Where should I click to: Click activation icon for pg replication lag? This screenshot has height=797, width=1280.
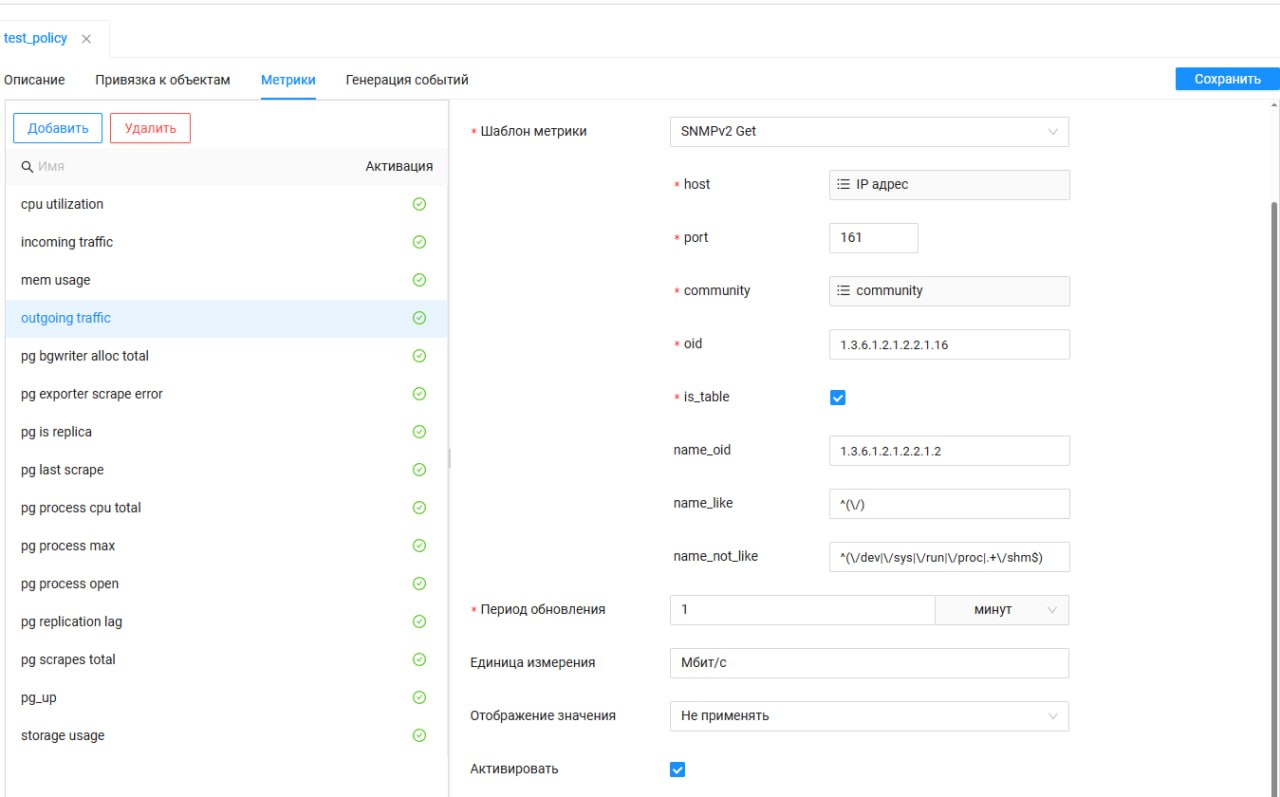point(419,622)
